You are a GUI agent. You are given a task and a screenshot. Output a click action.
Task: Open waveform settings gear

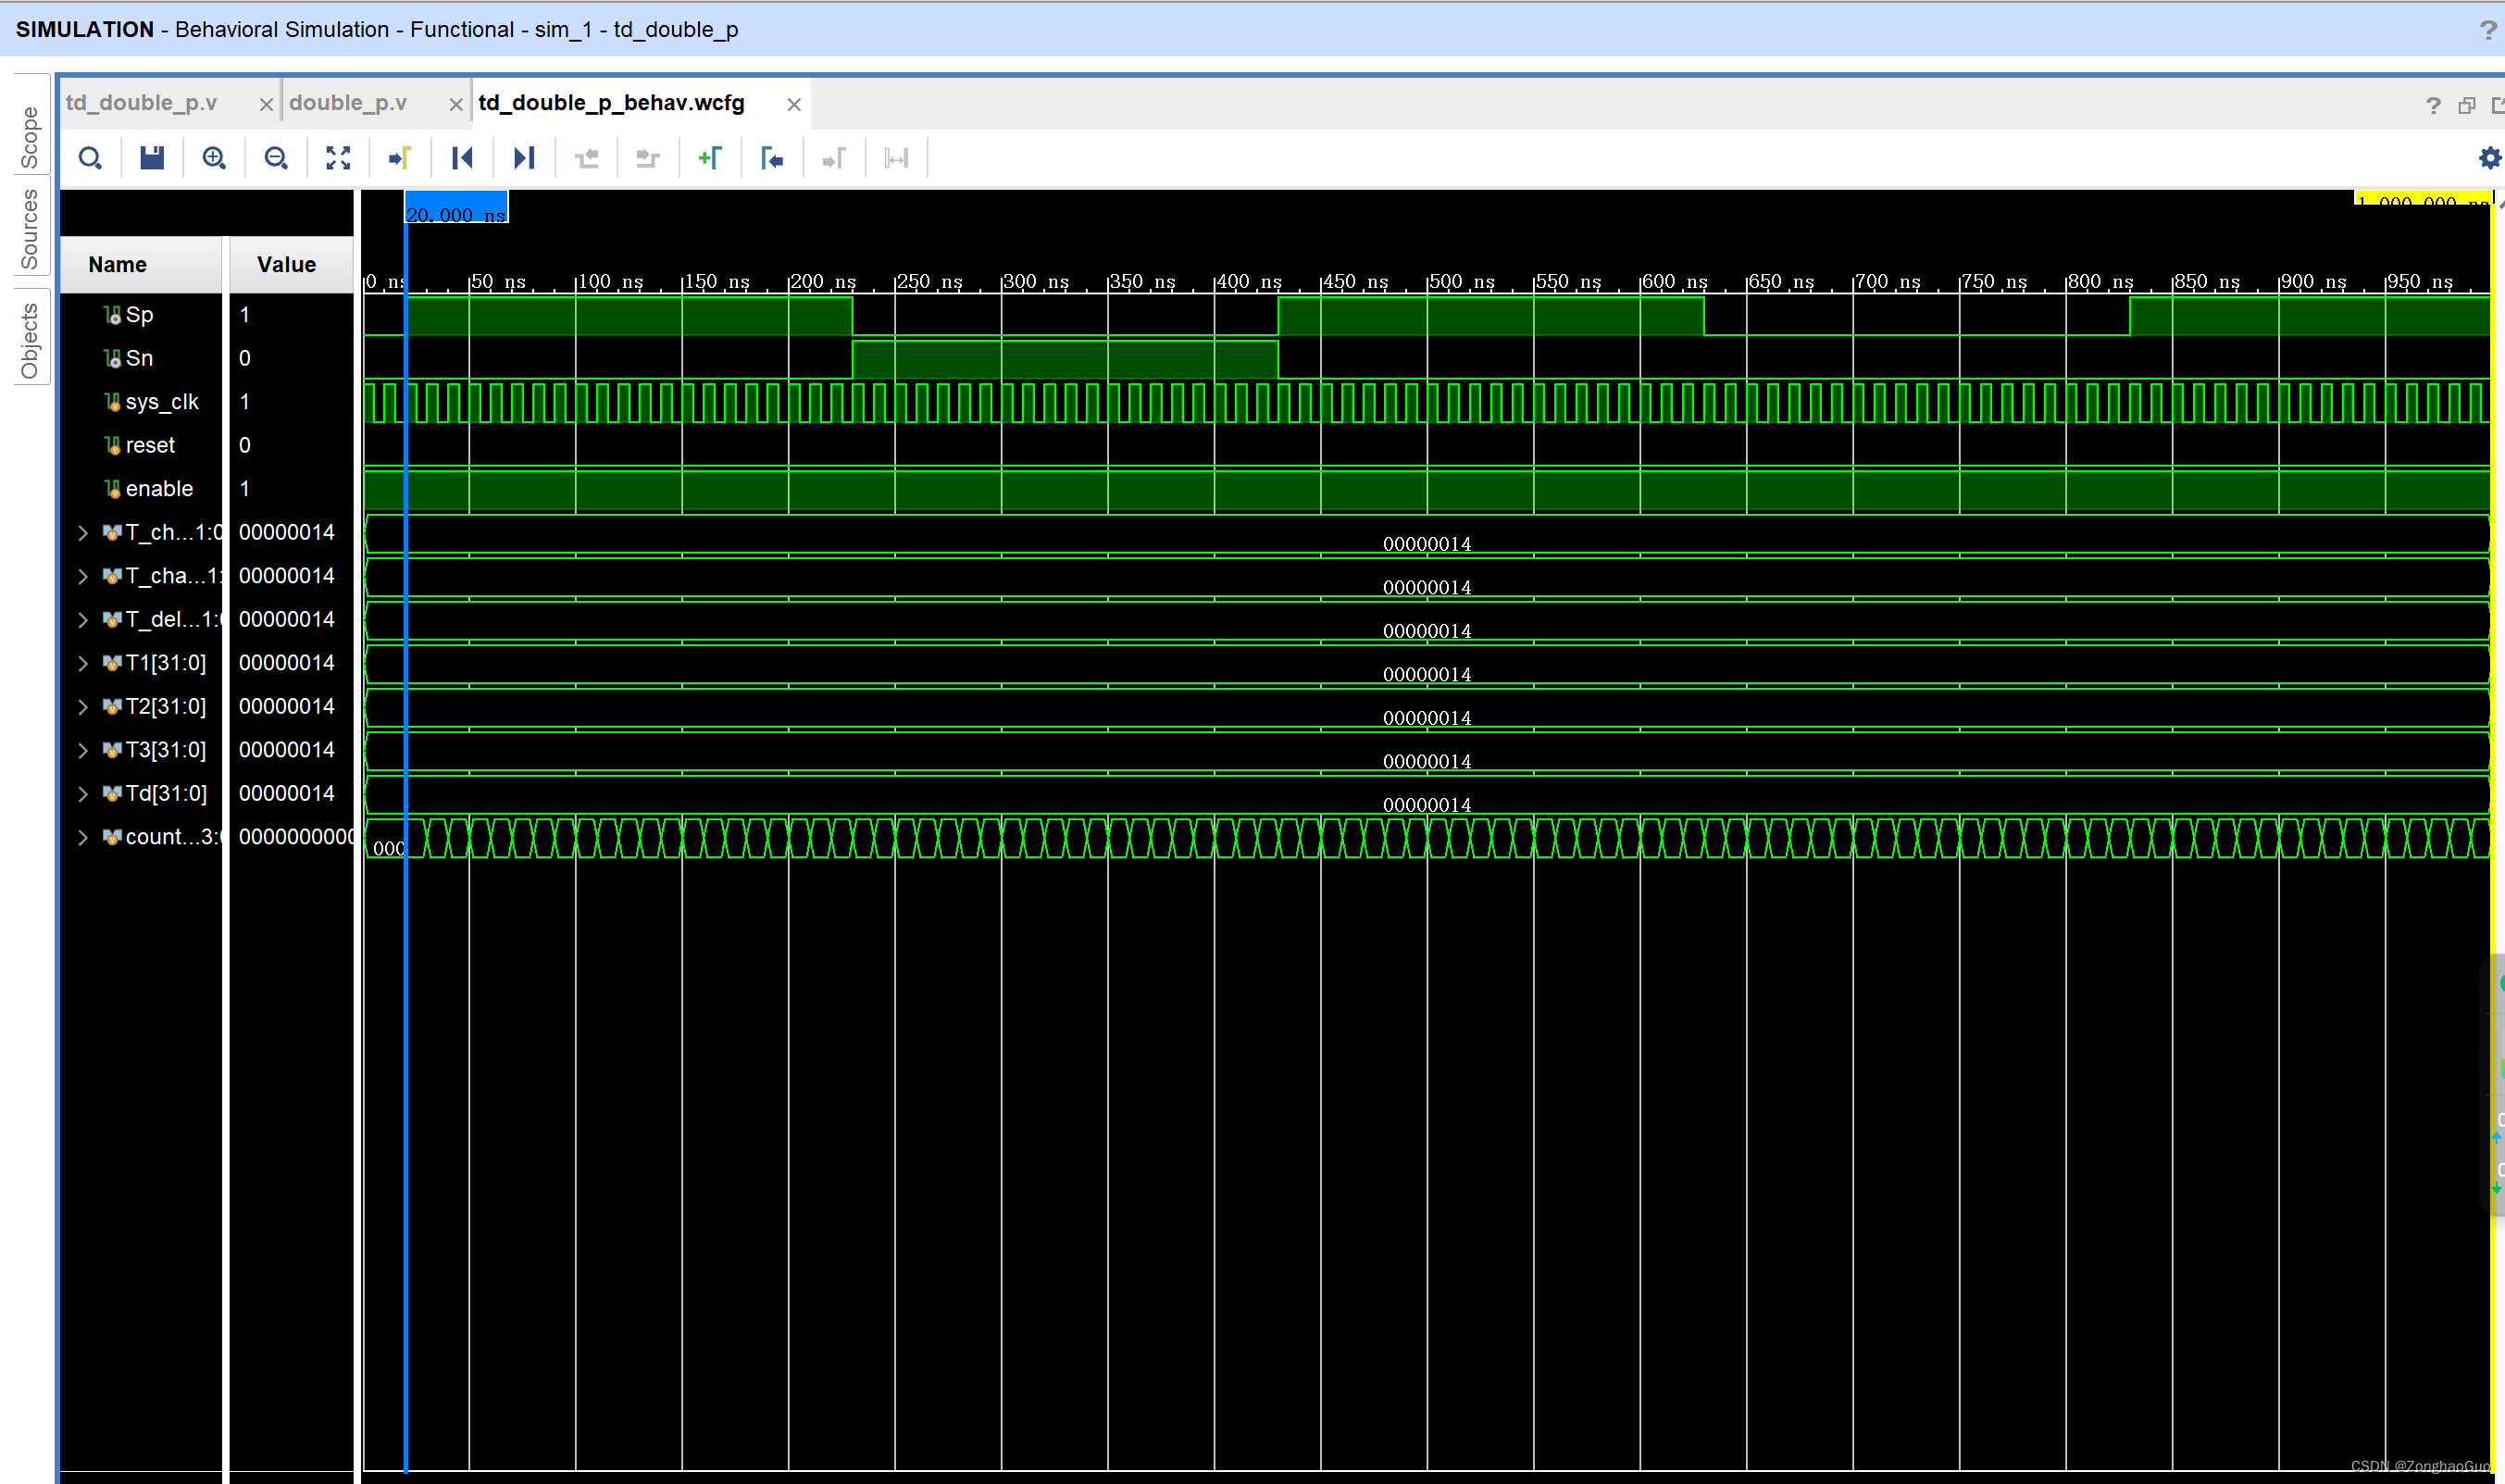point(2490,158)
